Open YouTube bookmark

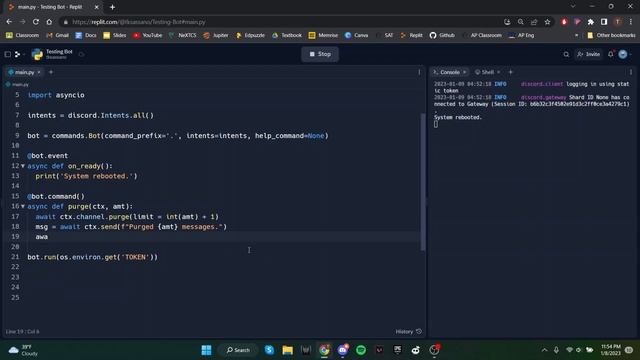pos(147,36)
